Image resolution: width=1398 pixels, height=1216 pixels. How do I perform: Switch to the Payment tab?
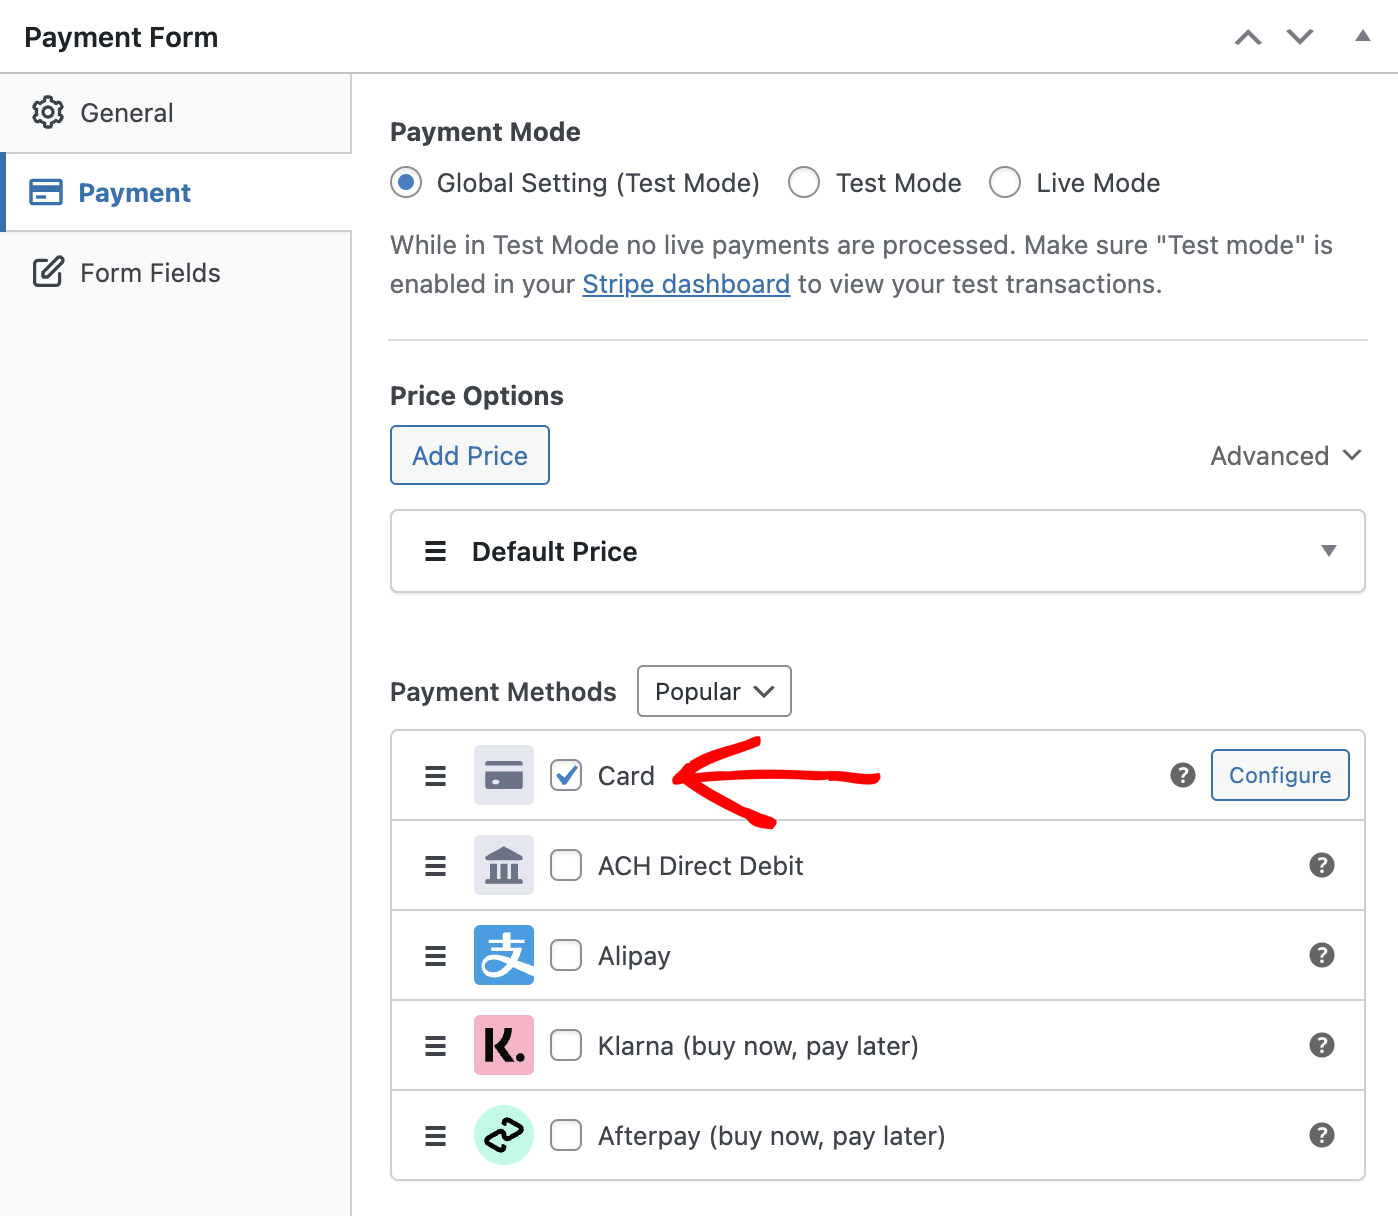click(177, 192)
